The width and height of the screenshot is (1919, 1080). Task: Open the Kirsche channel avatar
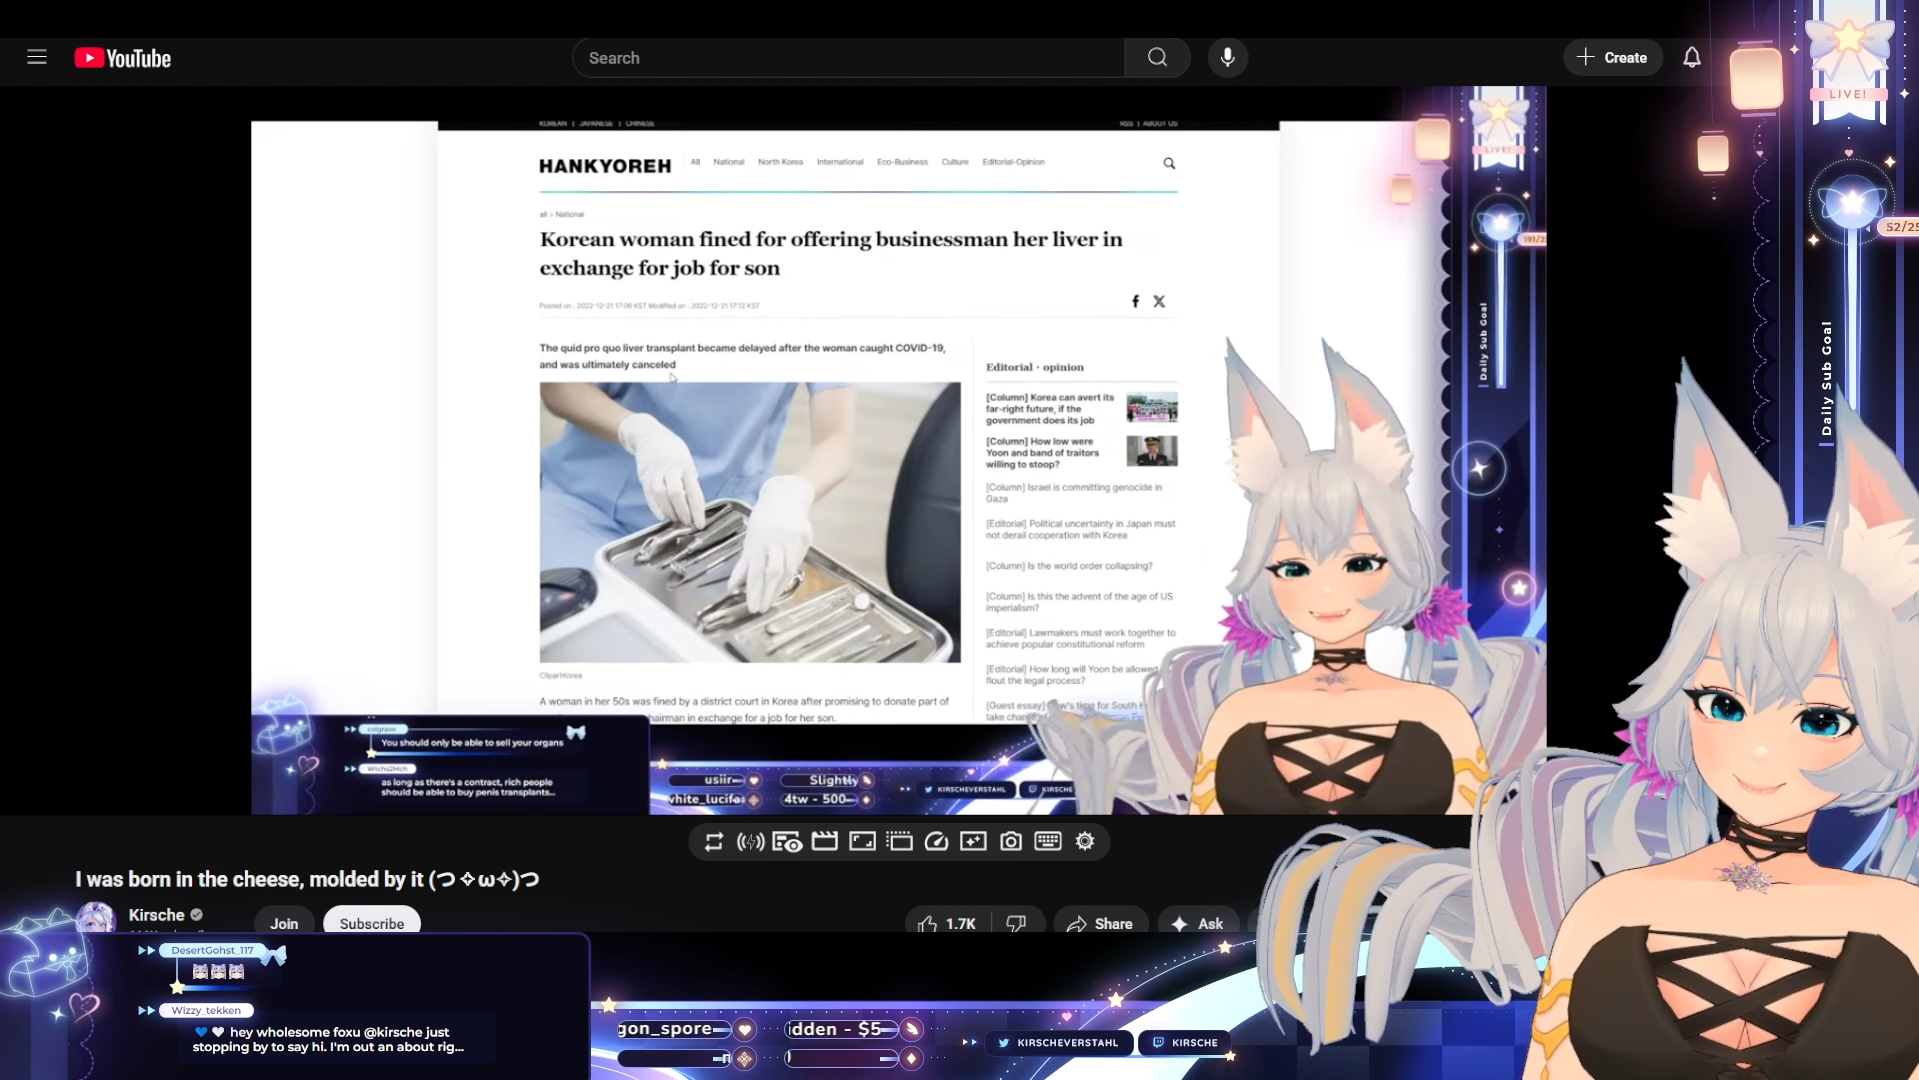click(96, 917)
